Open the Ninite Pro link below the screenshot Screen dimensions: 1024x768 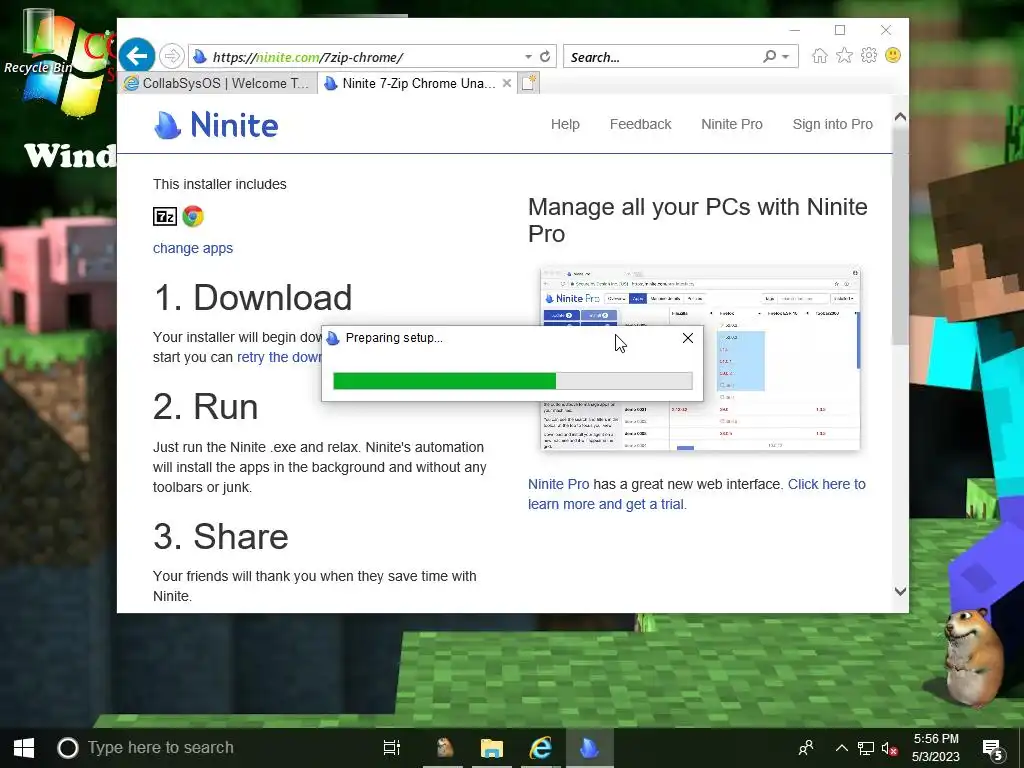coord(558,484)
